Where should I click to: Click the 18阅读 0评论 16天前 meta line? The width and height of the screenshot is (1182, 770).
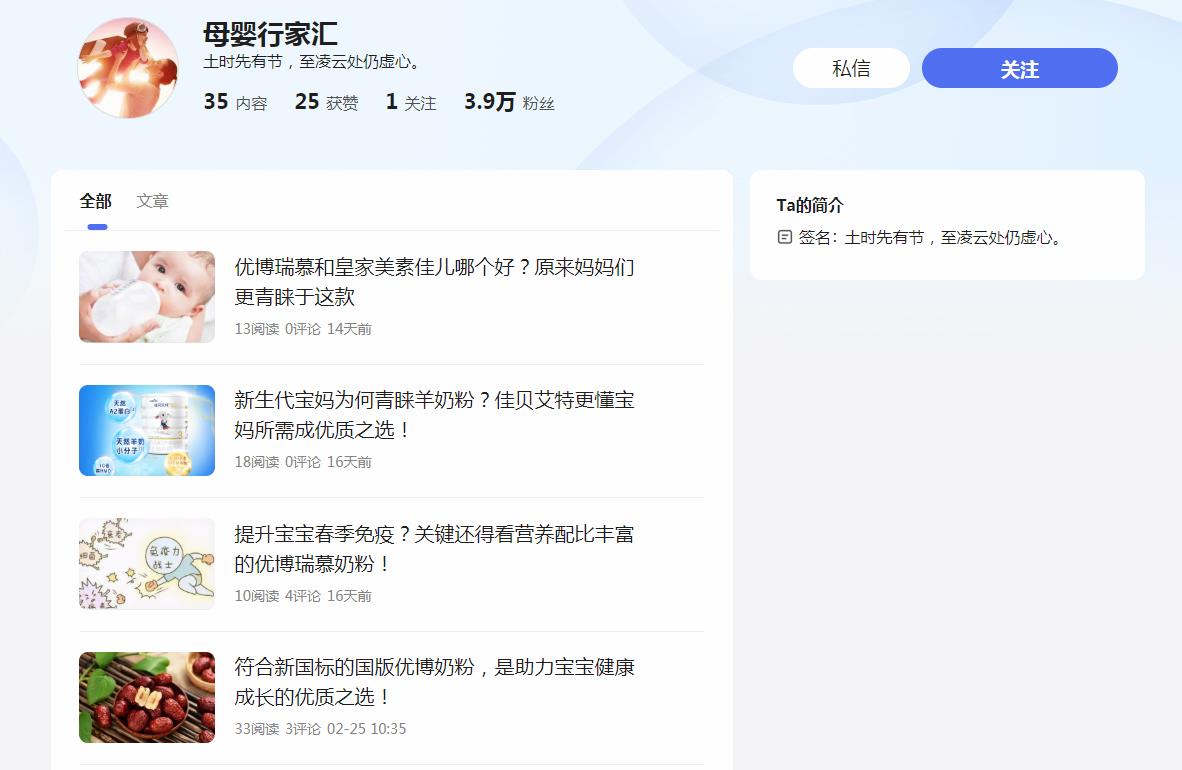[303, 462]
